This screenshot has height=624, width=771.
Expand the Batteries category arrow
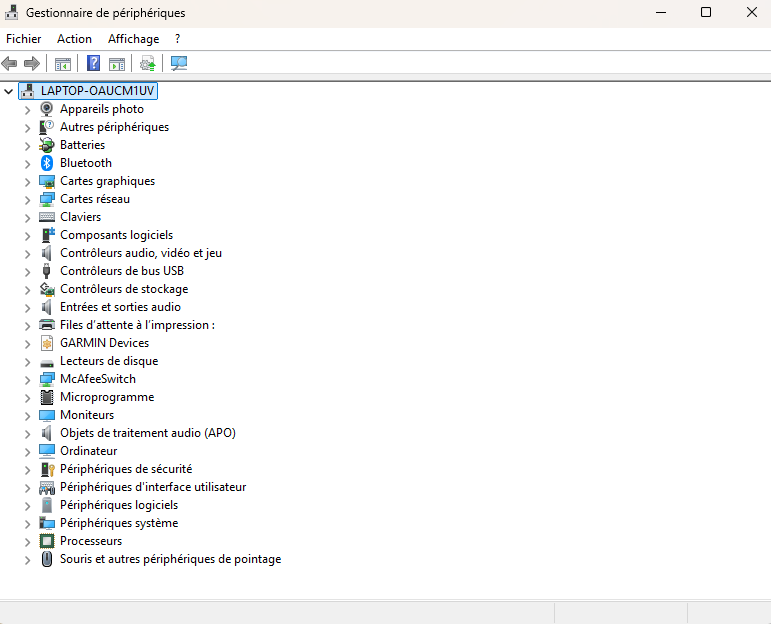point(27,145)
